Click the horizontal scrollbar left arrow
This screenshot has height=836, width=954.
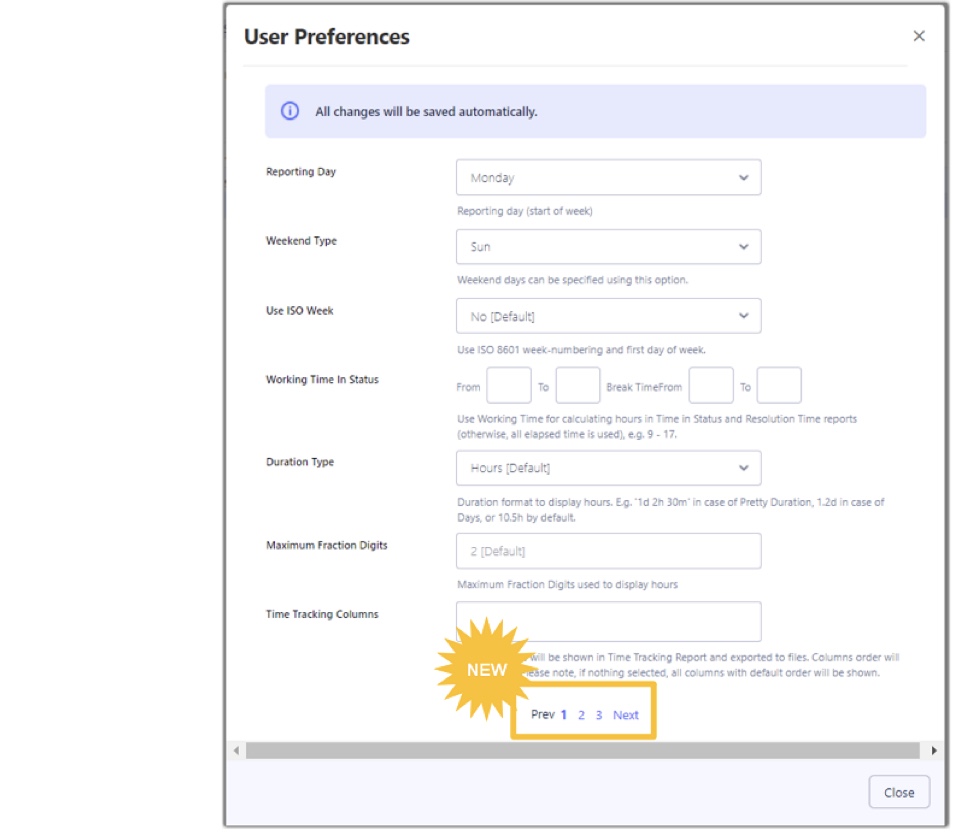pos(237,750)
